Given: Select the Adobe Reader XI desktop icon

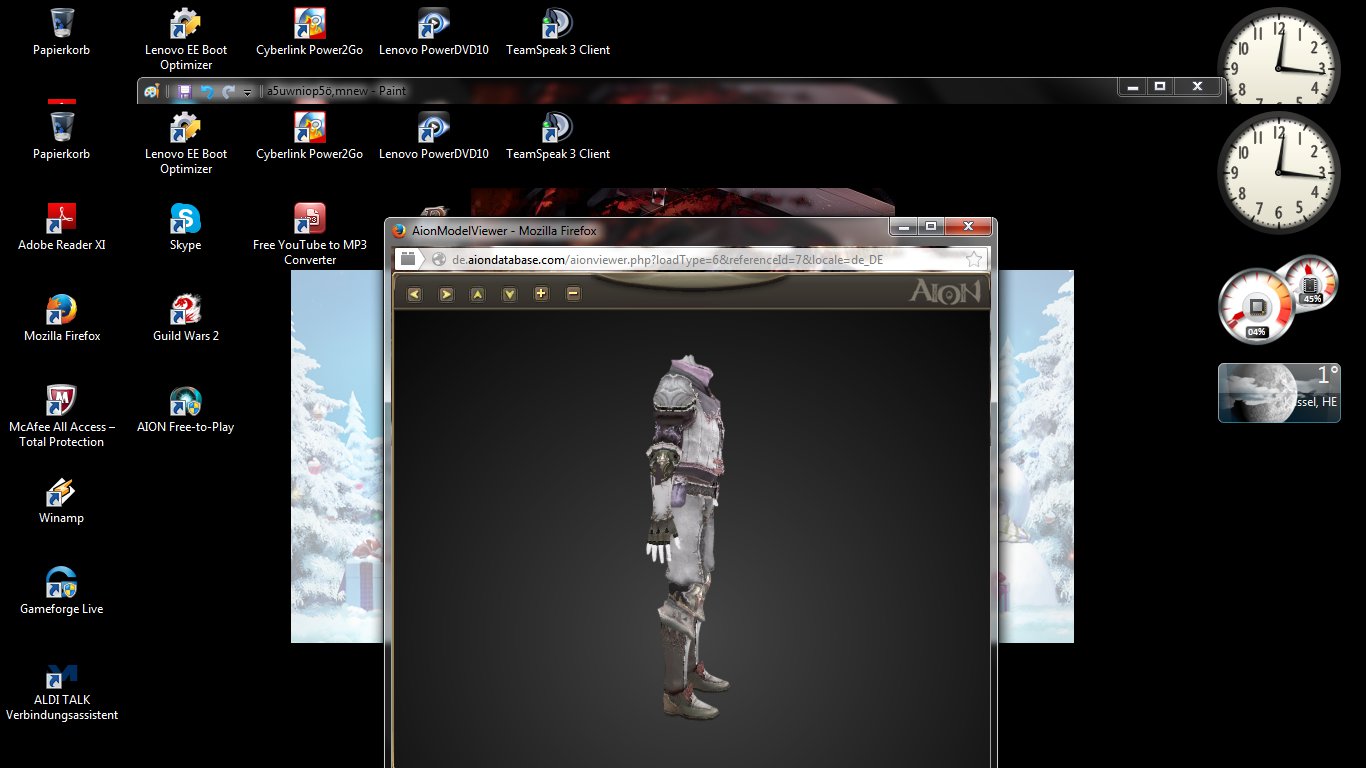Looking at the screenshot, I should pos(62,226).
